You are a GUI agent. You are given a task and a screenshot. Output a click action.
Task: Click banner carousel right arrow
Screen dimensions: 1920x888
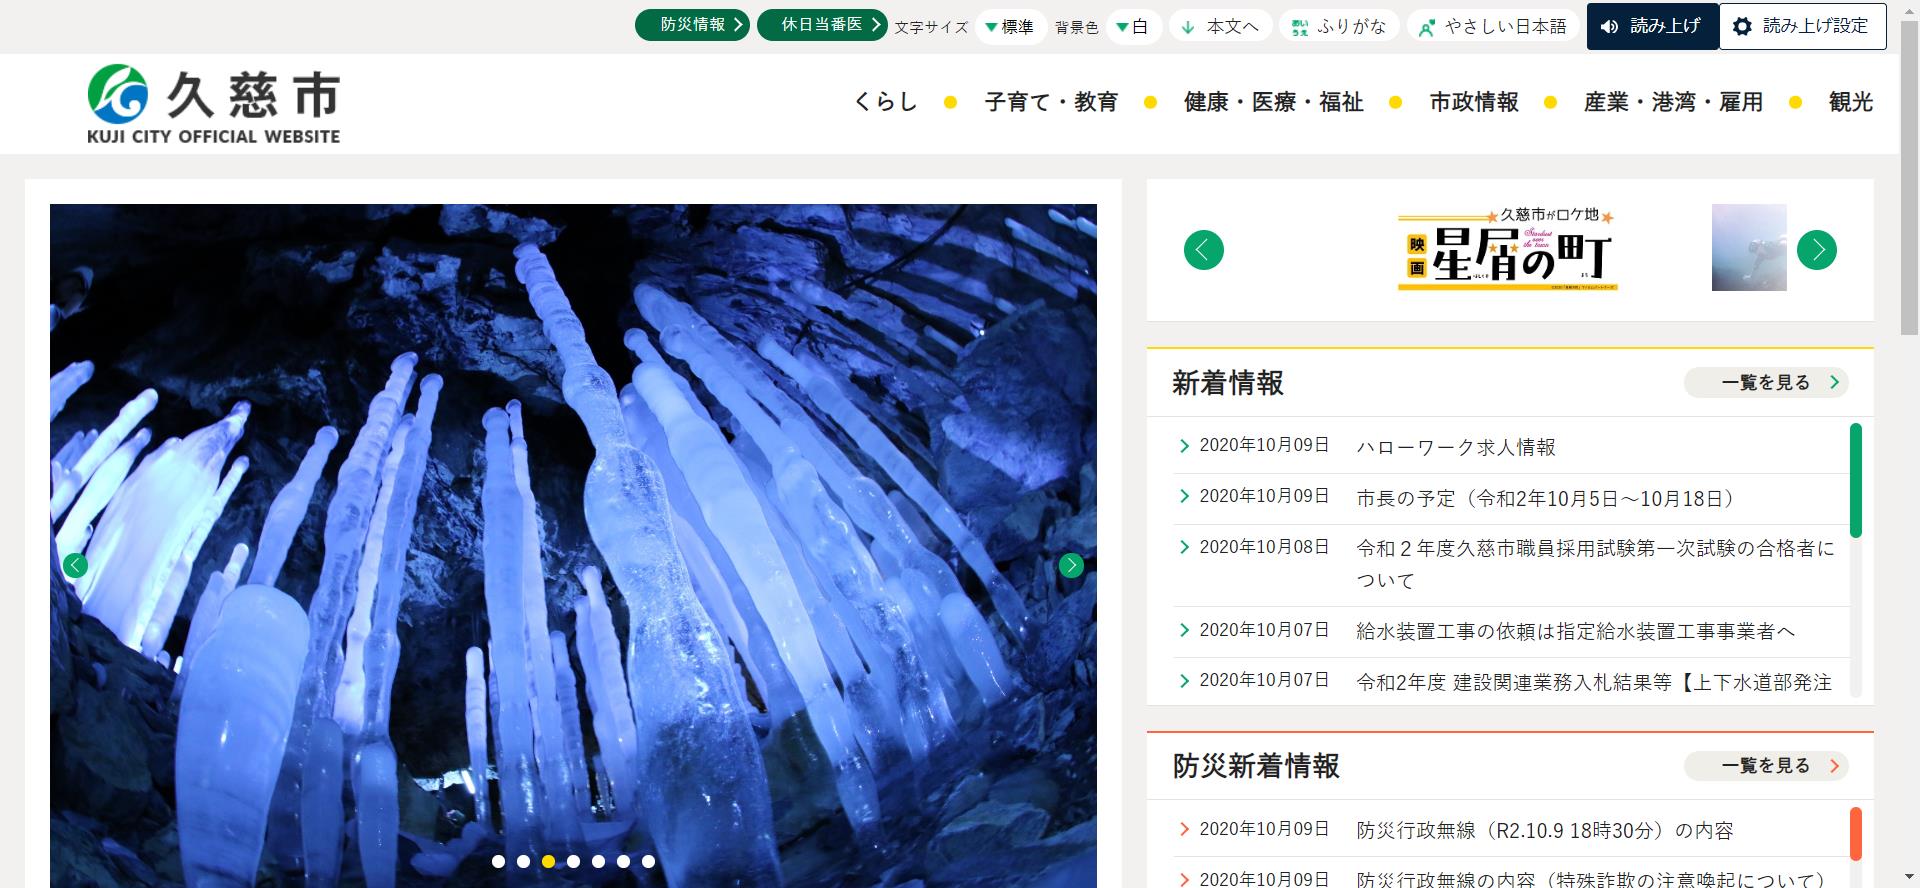[x=1816, y=250]
